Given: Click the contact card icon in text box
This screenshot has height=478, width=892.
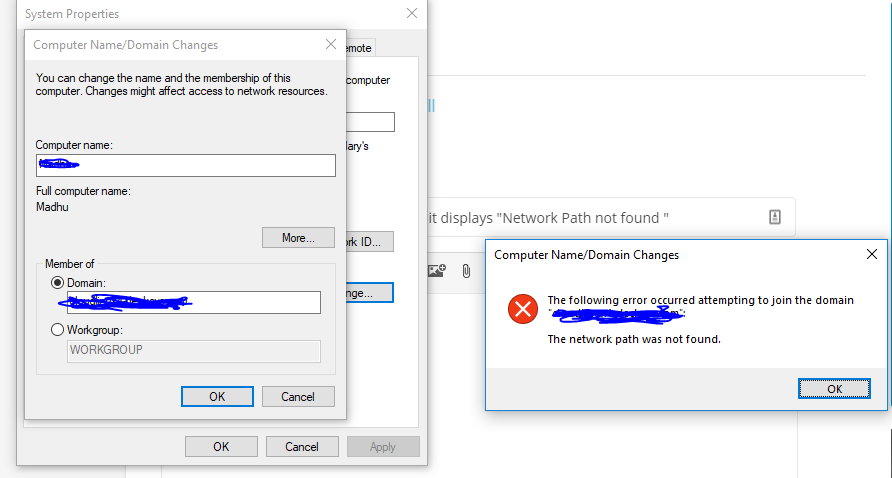Looking at the screenshot, I should (775, 217).
